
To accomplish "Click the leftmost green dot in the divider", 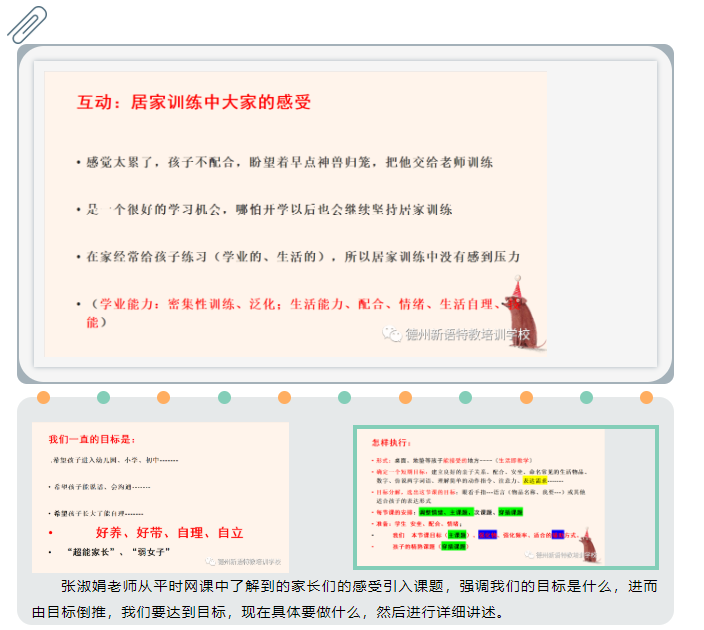I will click(x=103, y=397).
